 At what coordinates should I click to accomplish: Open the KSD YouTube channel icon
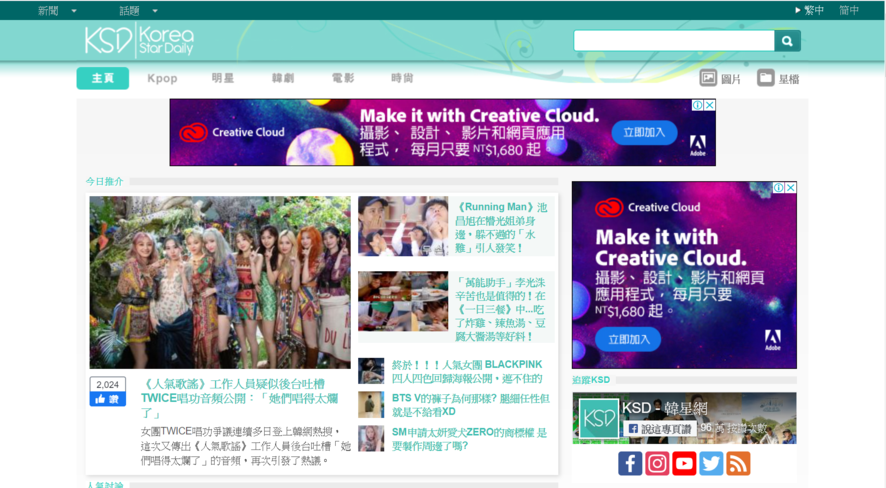coord(684,464)
